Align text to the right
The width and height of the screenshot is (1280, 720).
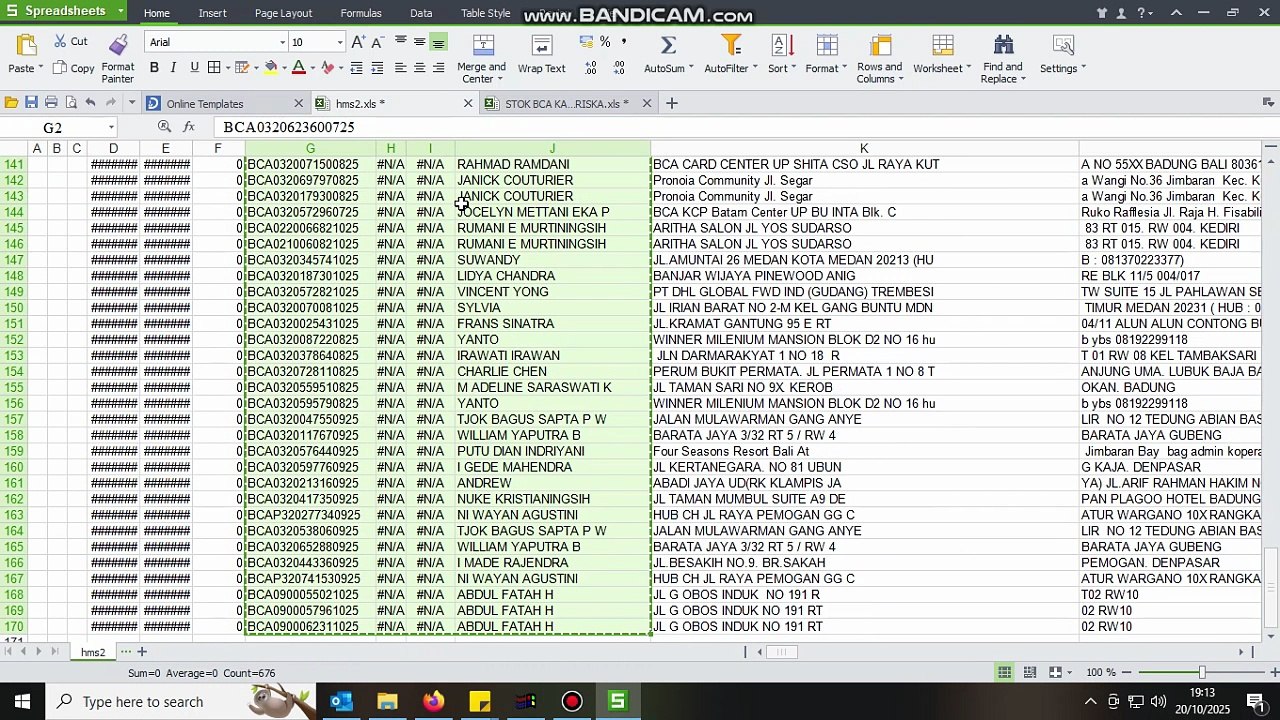pyautogui.click(x=438, y=68)
